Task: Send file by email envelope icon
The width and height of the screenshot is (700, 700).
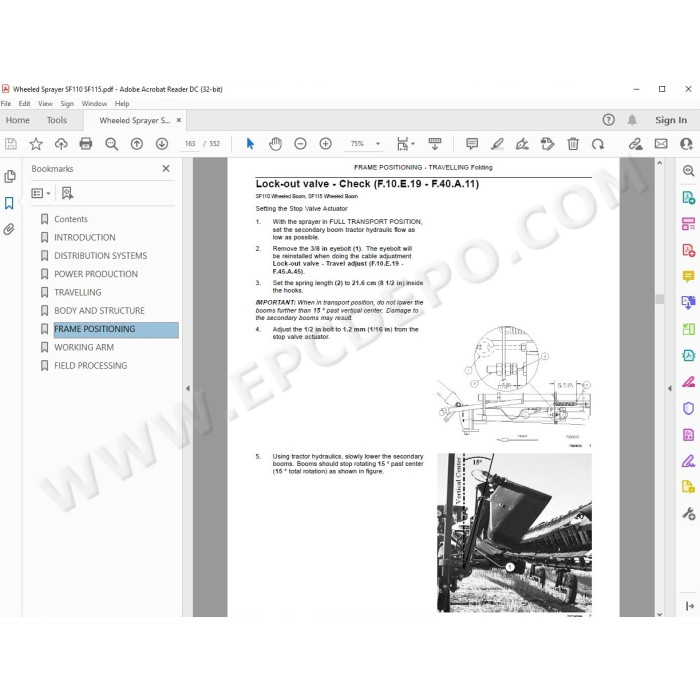Action: (661, 144)
